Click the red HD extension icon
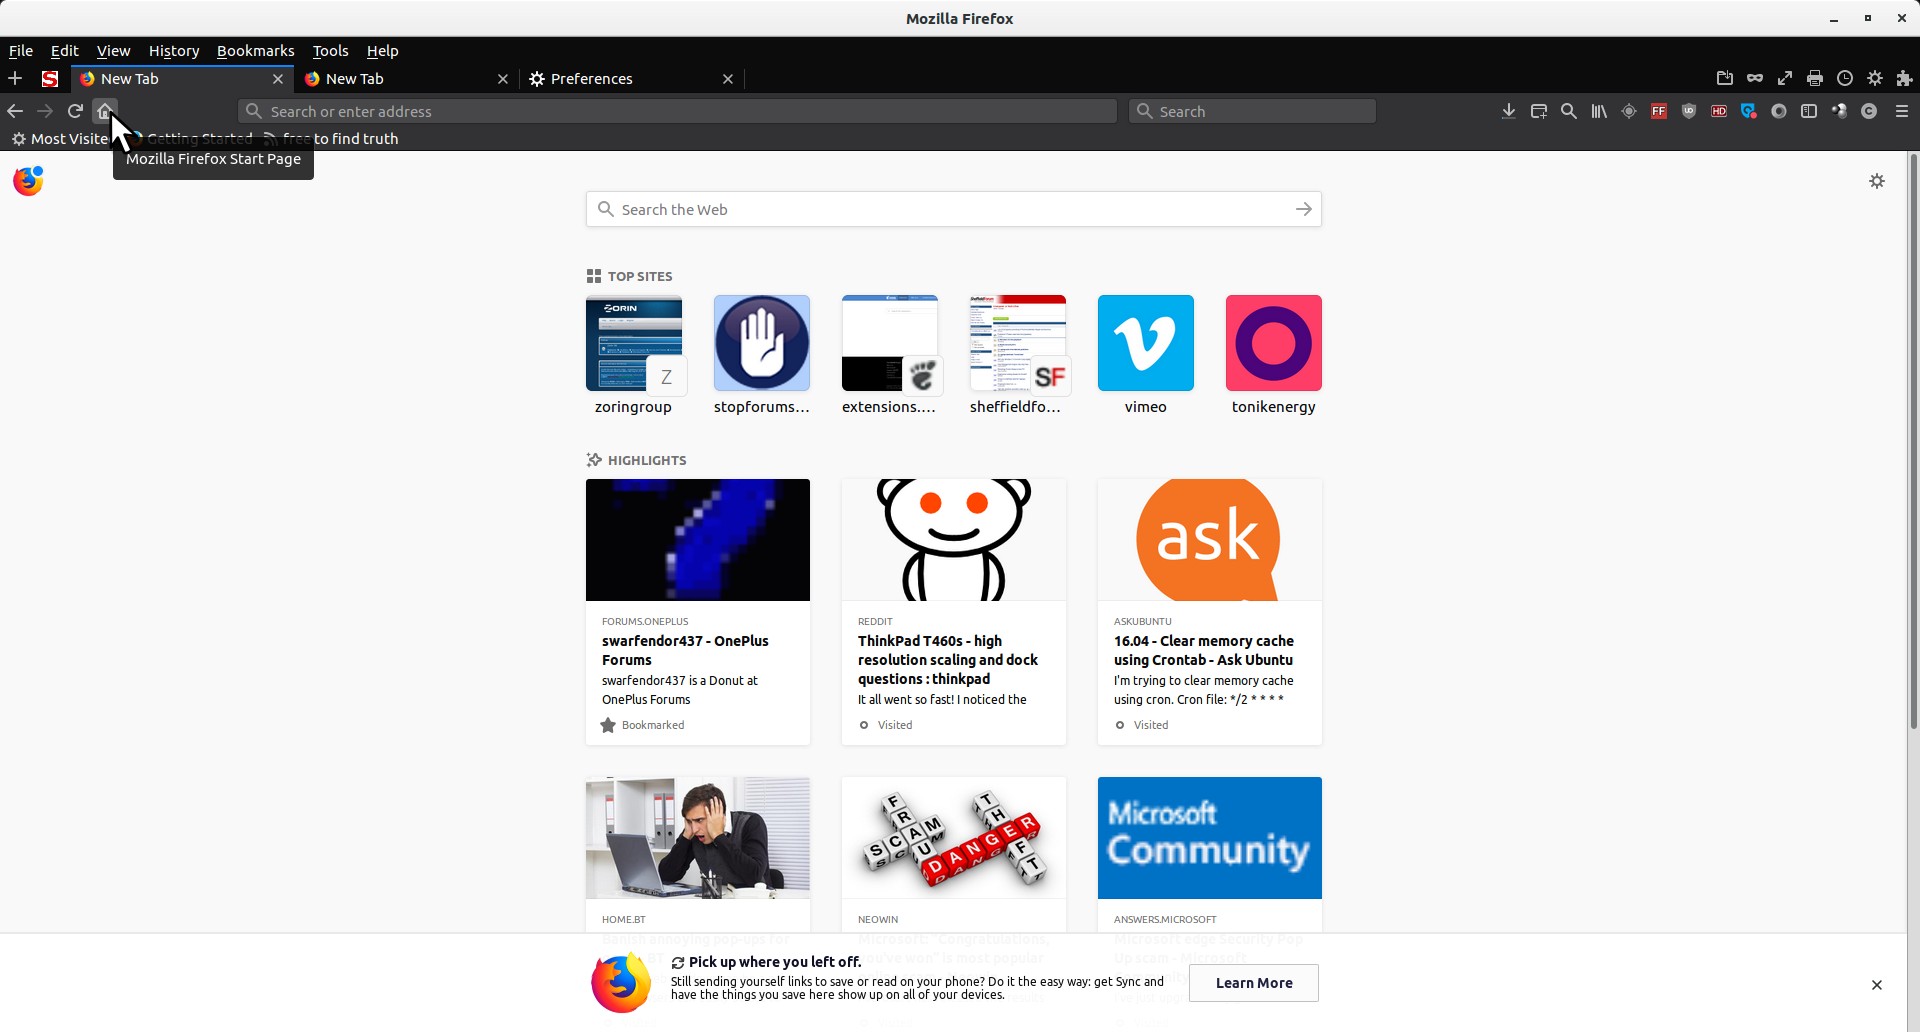This screenshot has height=1032, width=1920. pos(1719,111)
